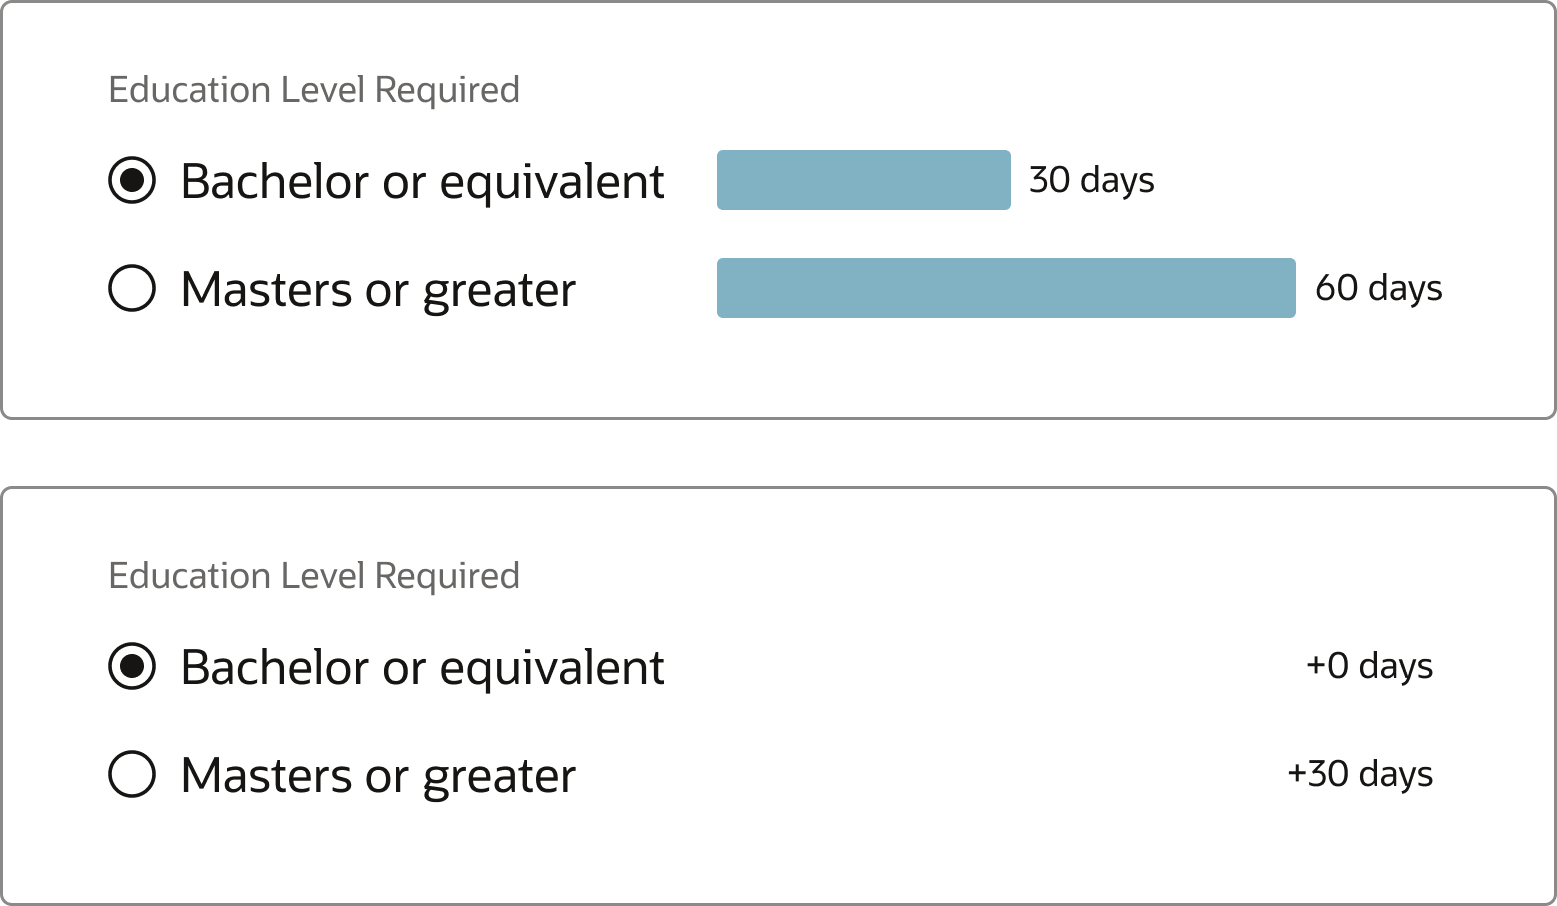This screenshot has width=1557, height=906.
Task: Click the end of the Masters bar
Action: pyautogui.click(x=1290, y=289)
